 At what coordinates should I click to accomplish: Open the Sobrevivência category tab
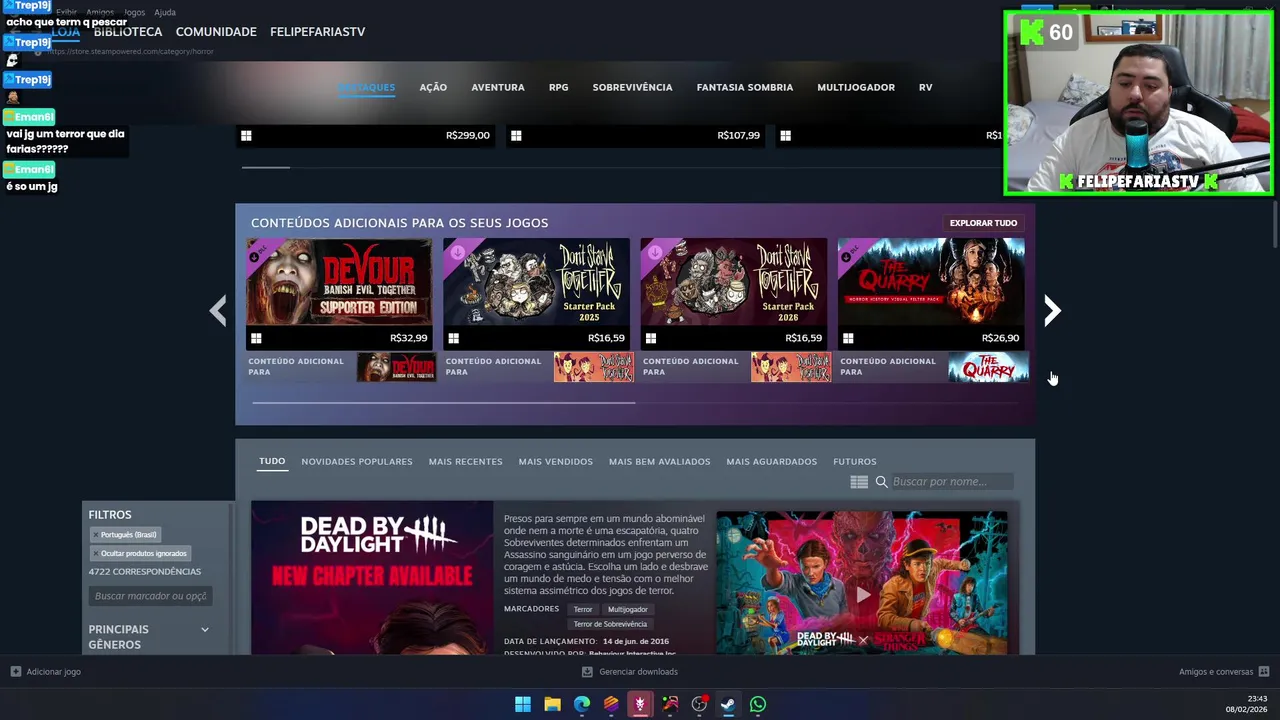[632, 87]
